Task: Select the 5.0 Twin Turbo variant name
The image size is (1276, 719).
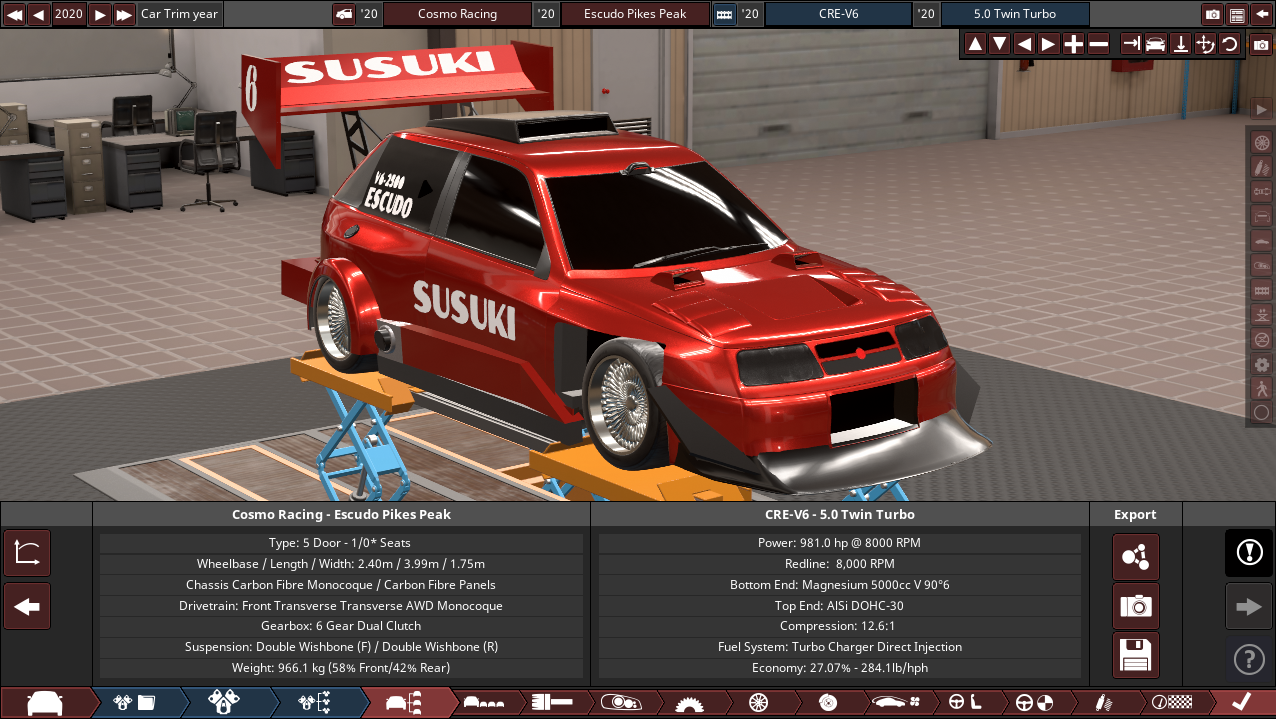Action: click(x=1014, y=14)
